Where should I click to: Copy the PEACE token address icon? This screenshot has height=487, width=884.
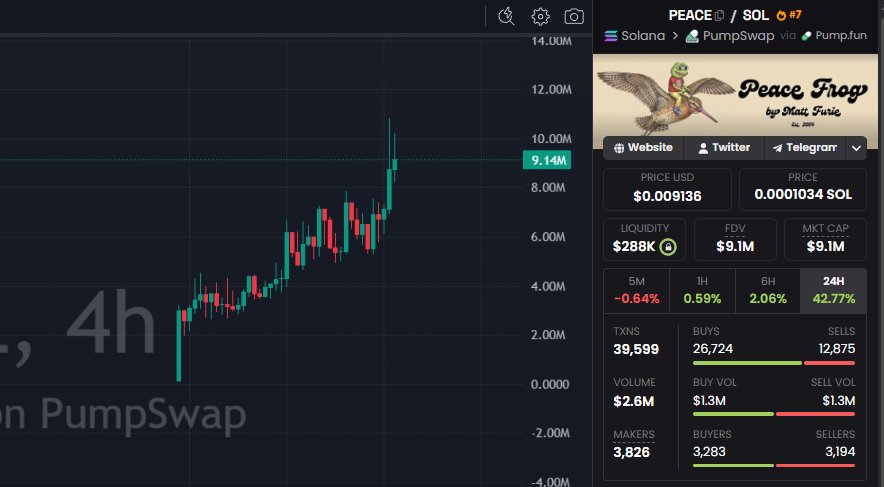(x=719, y=16)
